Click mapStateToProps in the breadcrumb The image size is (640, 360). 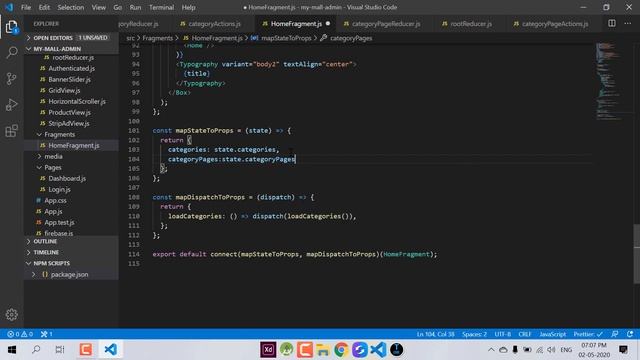tap(286, 38)
